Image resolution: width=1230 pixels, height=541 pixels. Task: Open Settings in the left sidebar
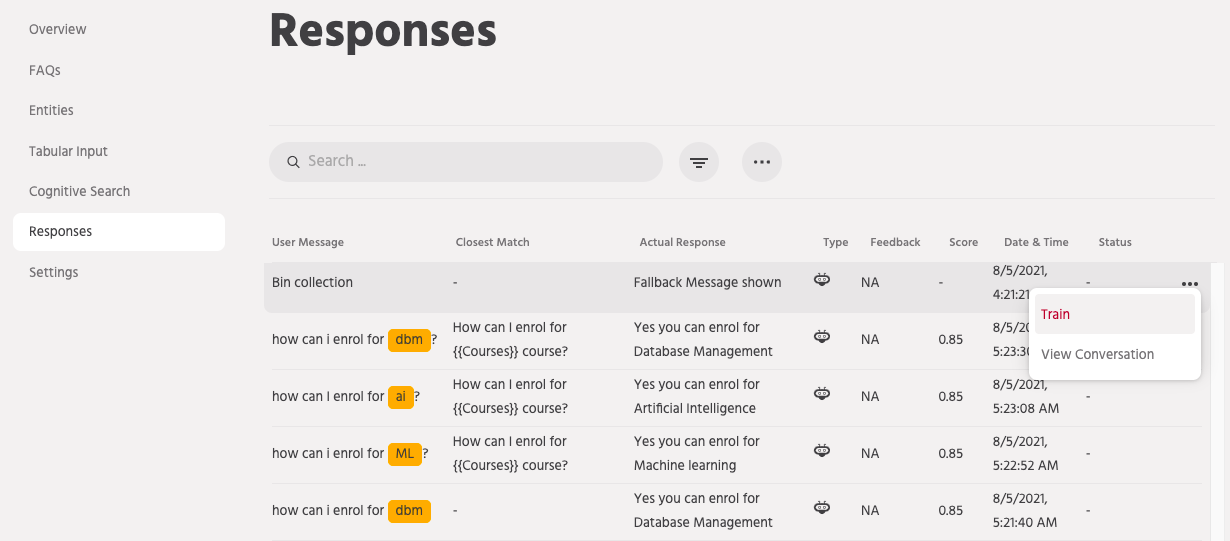[x=54, y=272]
